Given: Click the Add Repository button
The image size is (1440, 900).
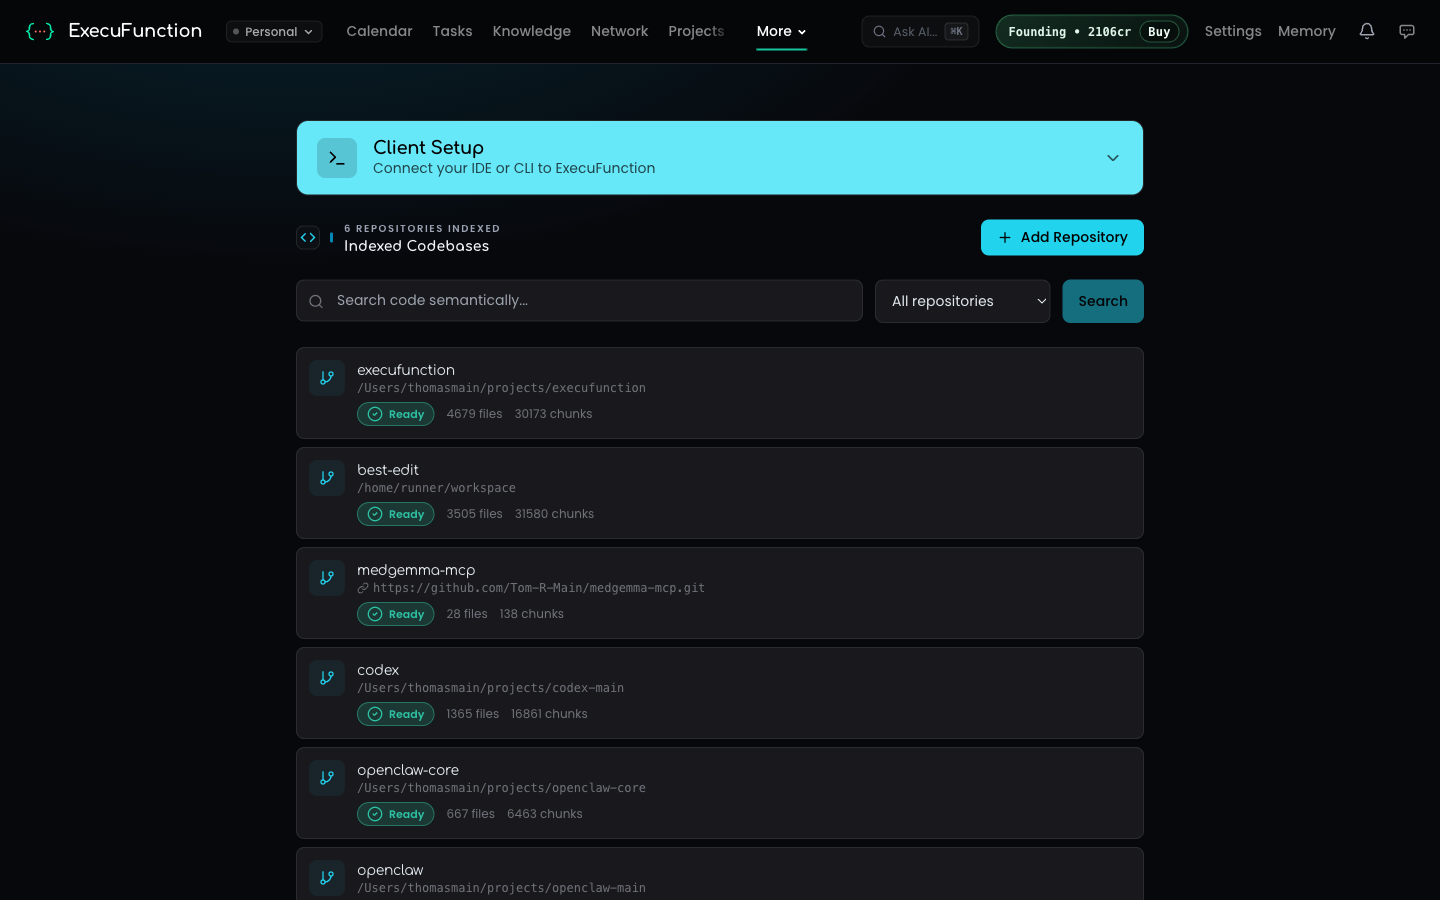Looking at the screenshot, I should (x=1062, y=237).
